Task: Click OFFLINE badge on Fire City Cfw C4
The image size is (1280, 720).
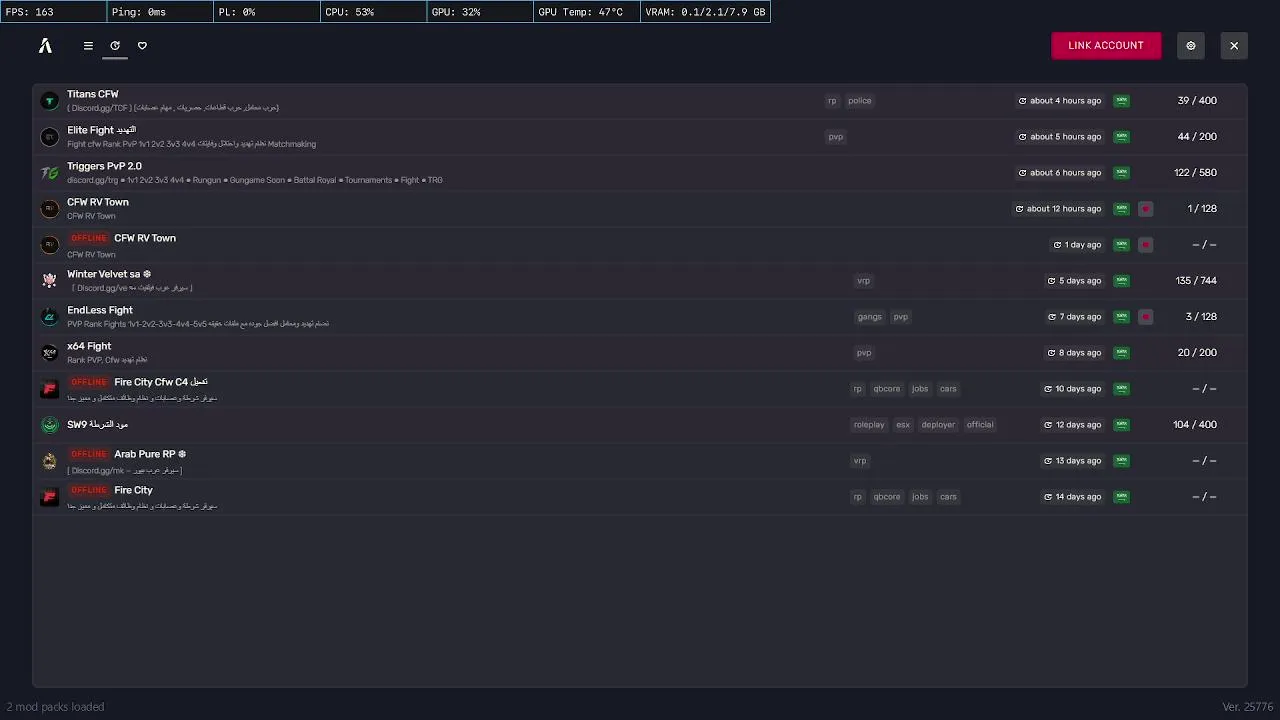Action: [89, 382]
